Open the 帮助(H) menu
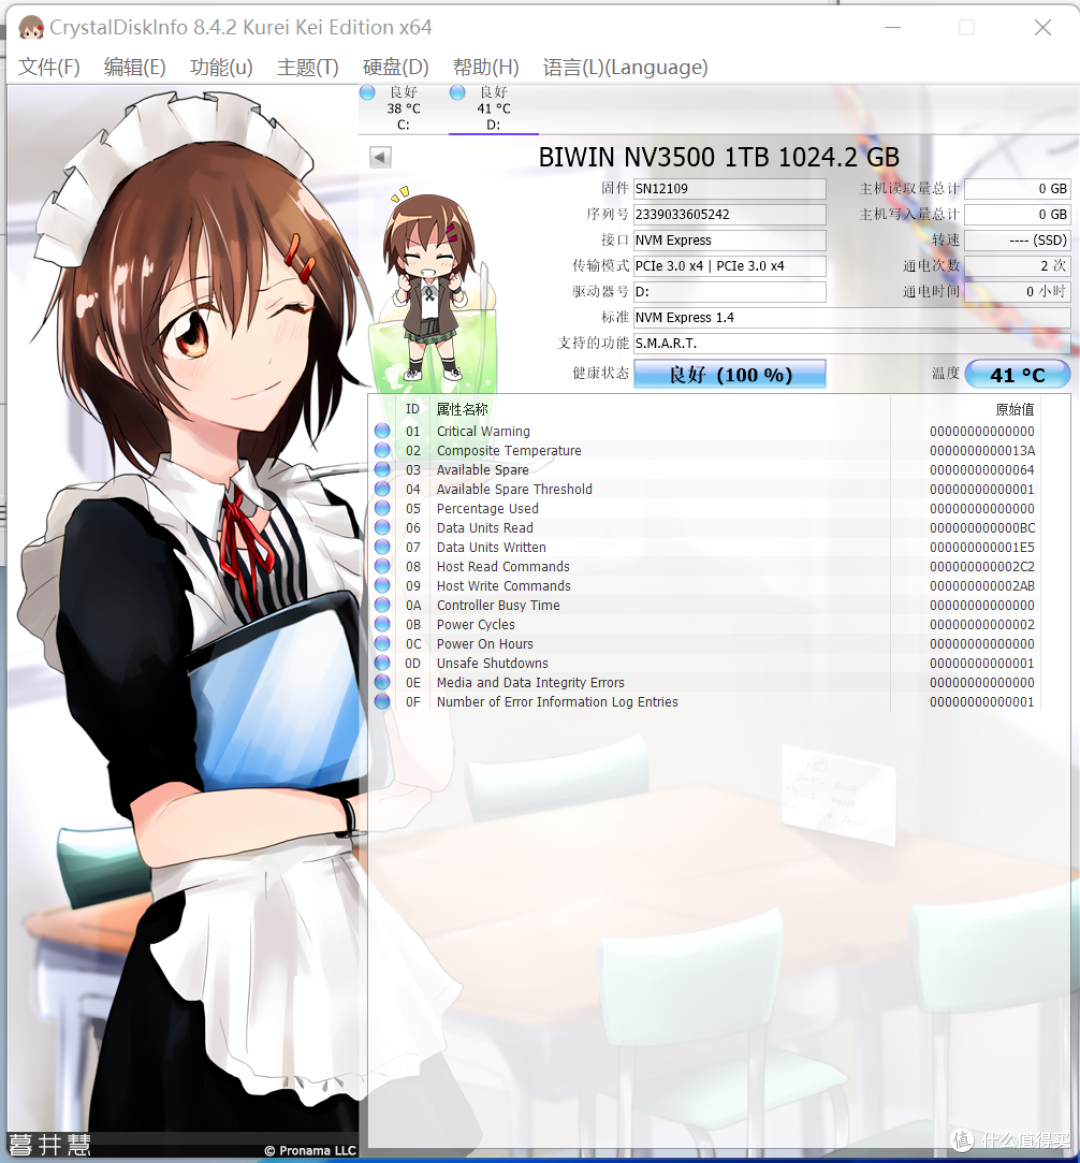The width and height of the screenshot is (1080, 1163). coord(486,67)
